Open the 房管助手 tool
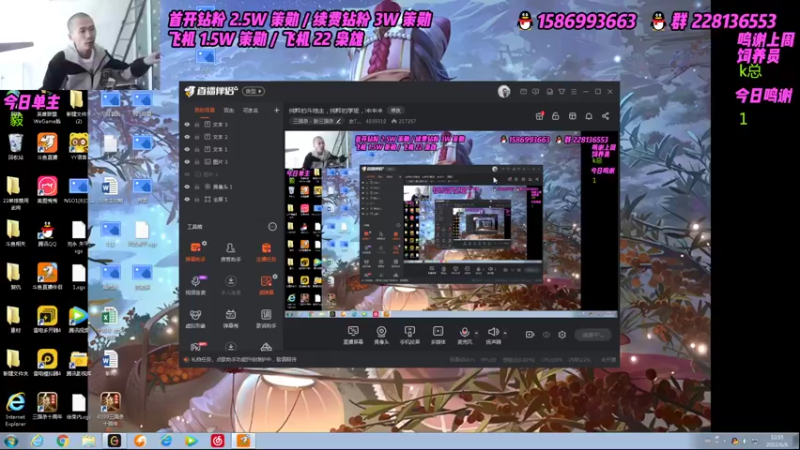This screenshot has width=800, height=450. tap(231, 252)
